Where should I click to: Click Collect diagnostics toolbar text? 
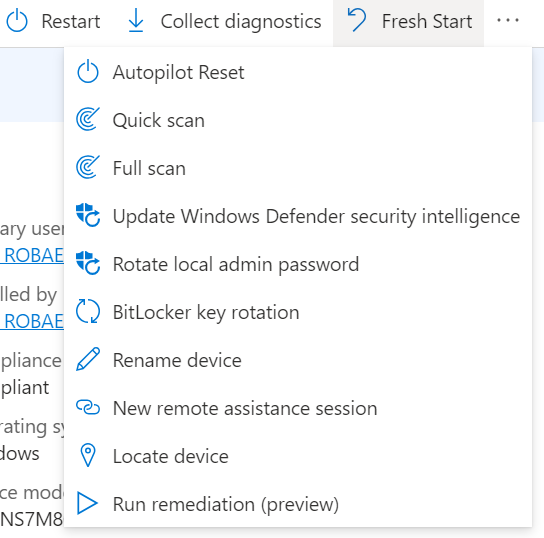pyautogui.click(x=241, y=22)
